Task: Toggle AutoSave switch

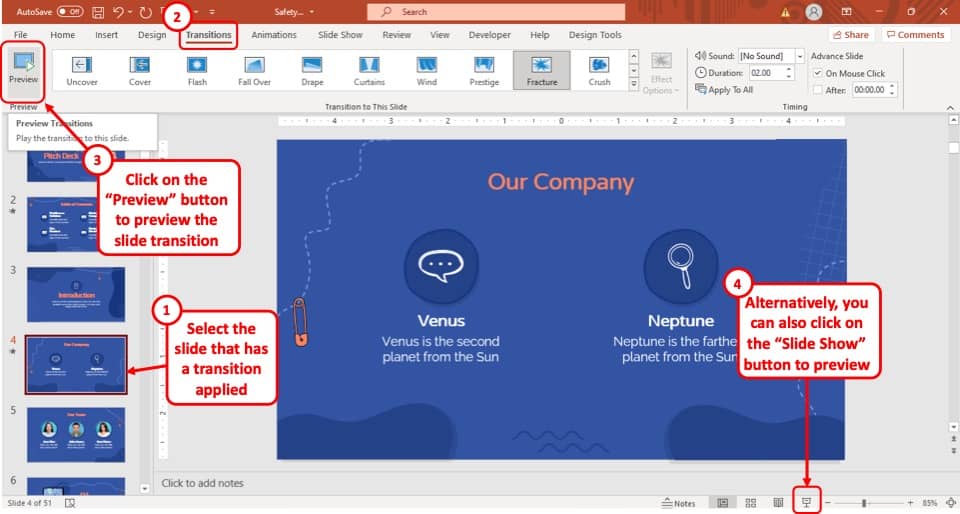Action: click(70, 12)
